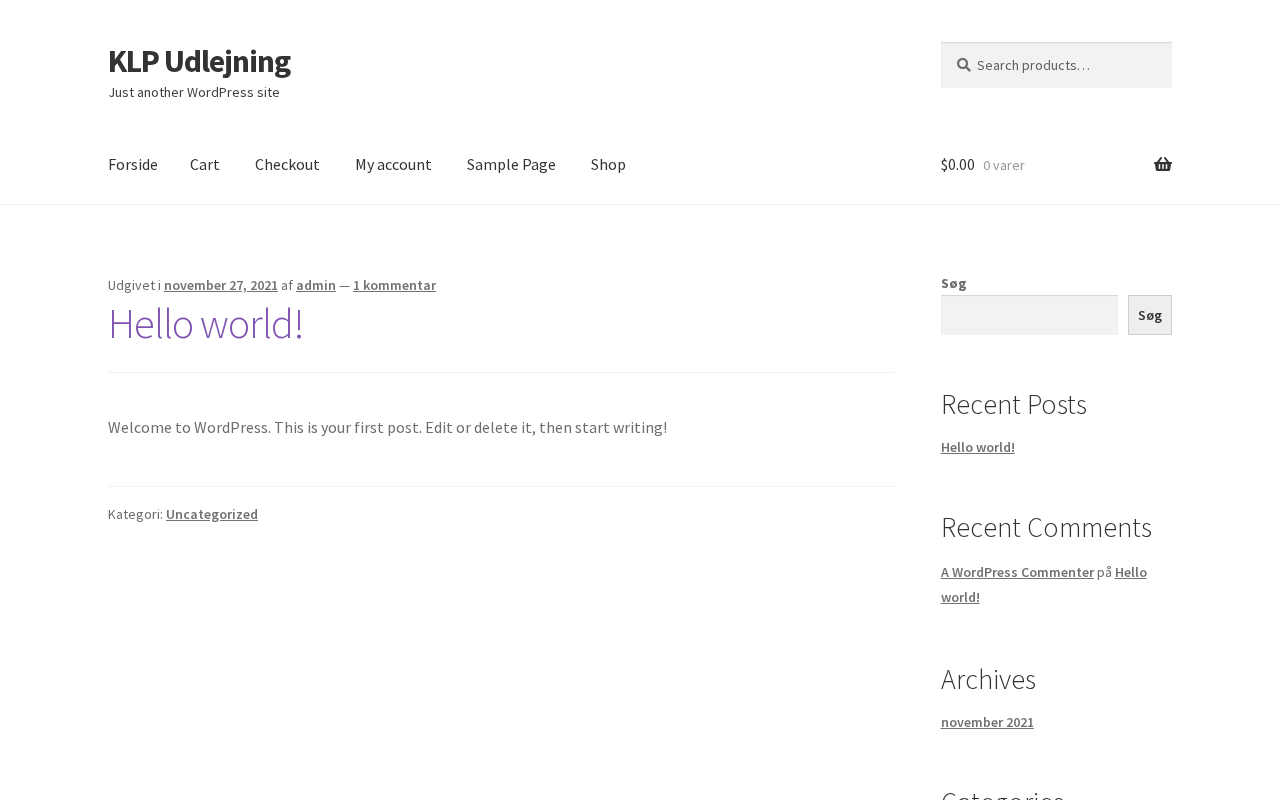Image resolution: width=1280 pixels, height=800 pixels.
Task: Open the november 2021 archive link
Action: click(987, 722)
